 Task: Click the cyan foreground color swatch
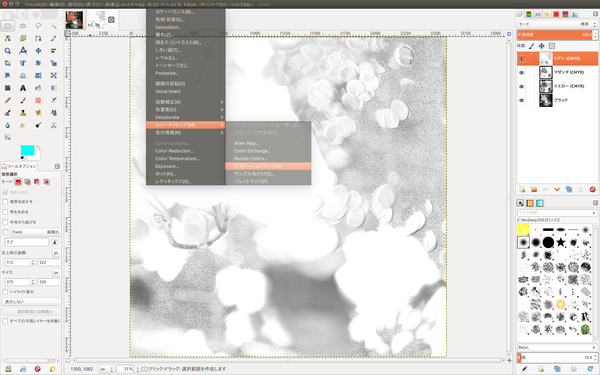click(x=27, y=150)
